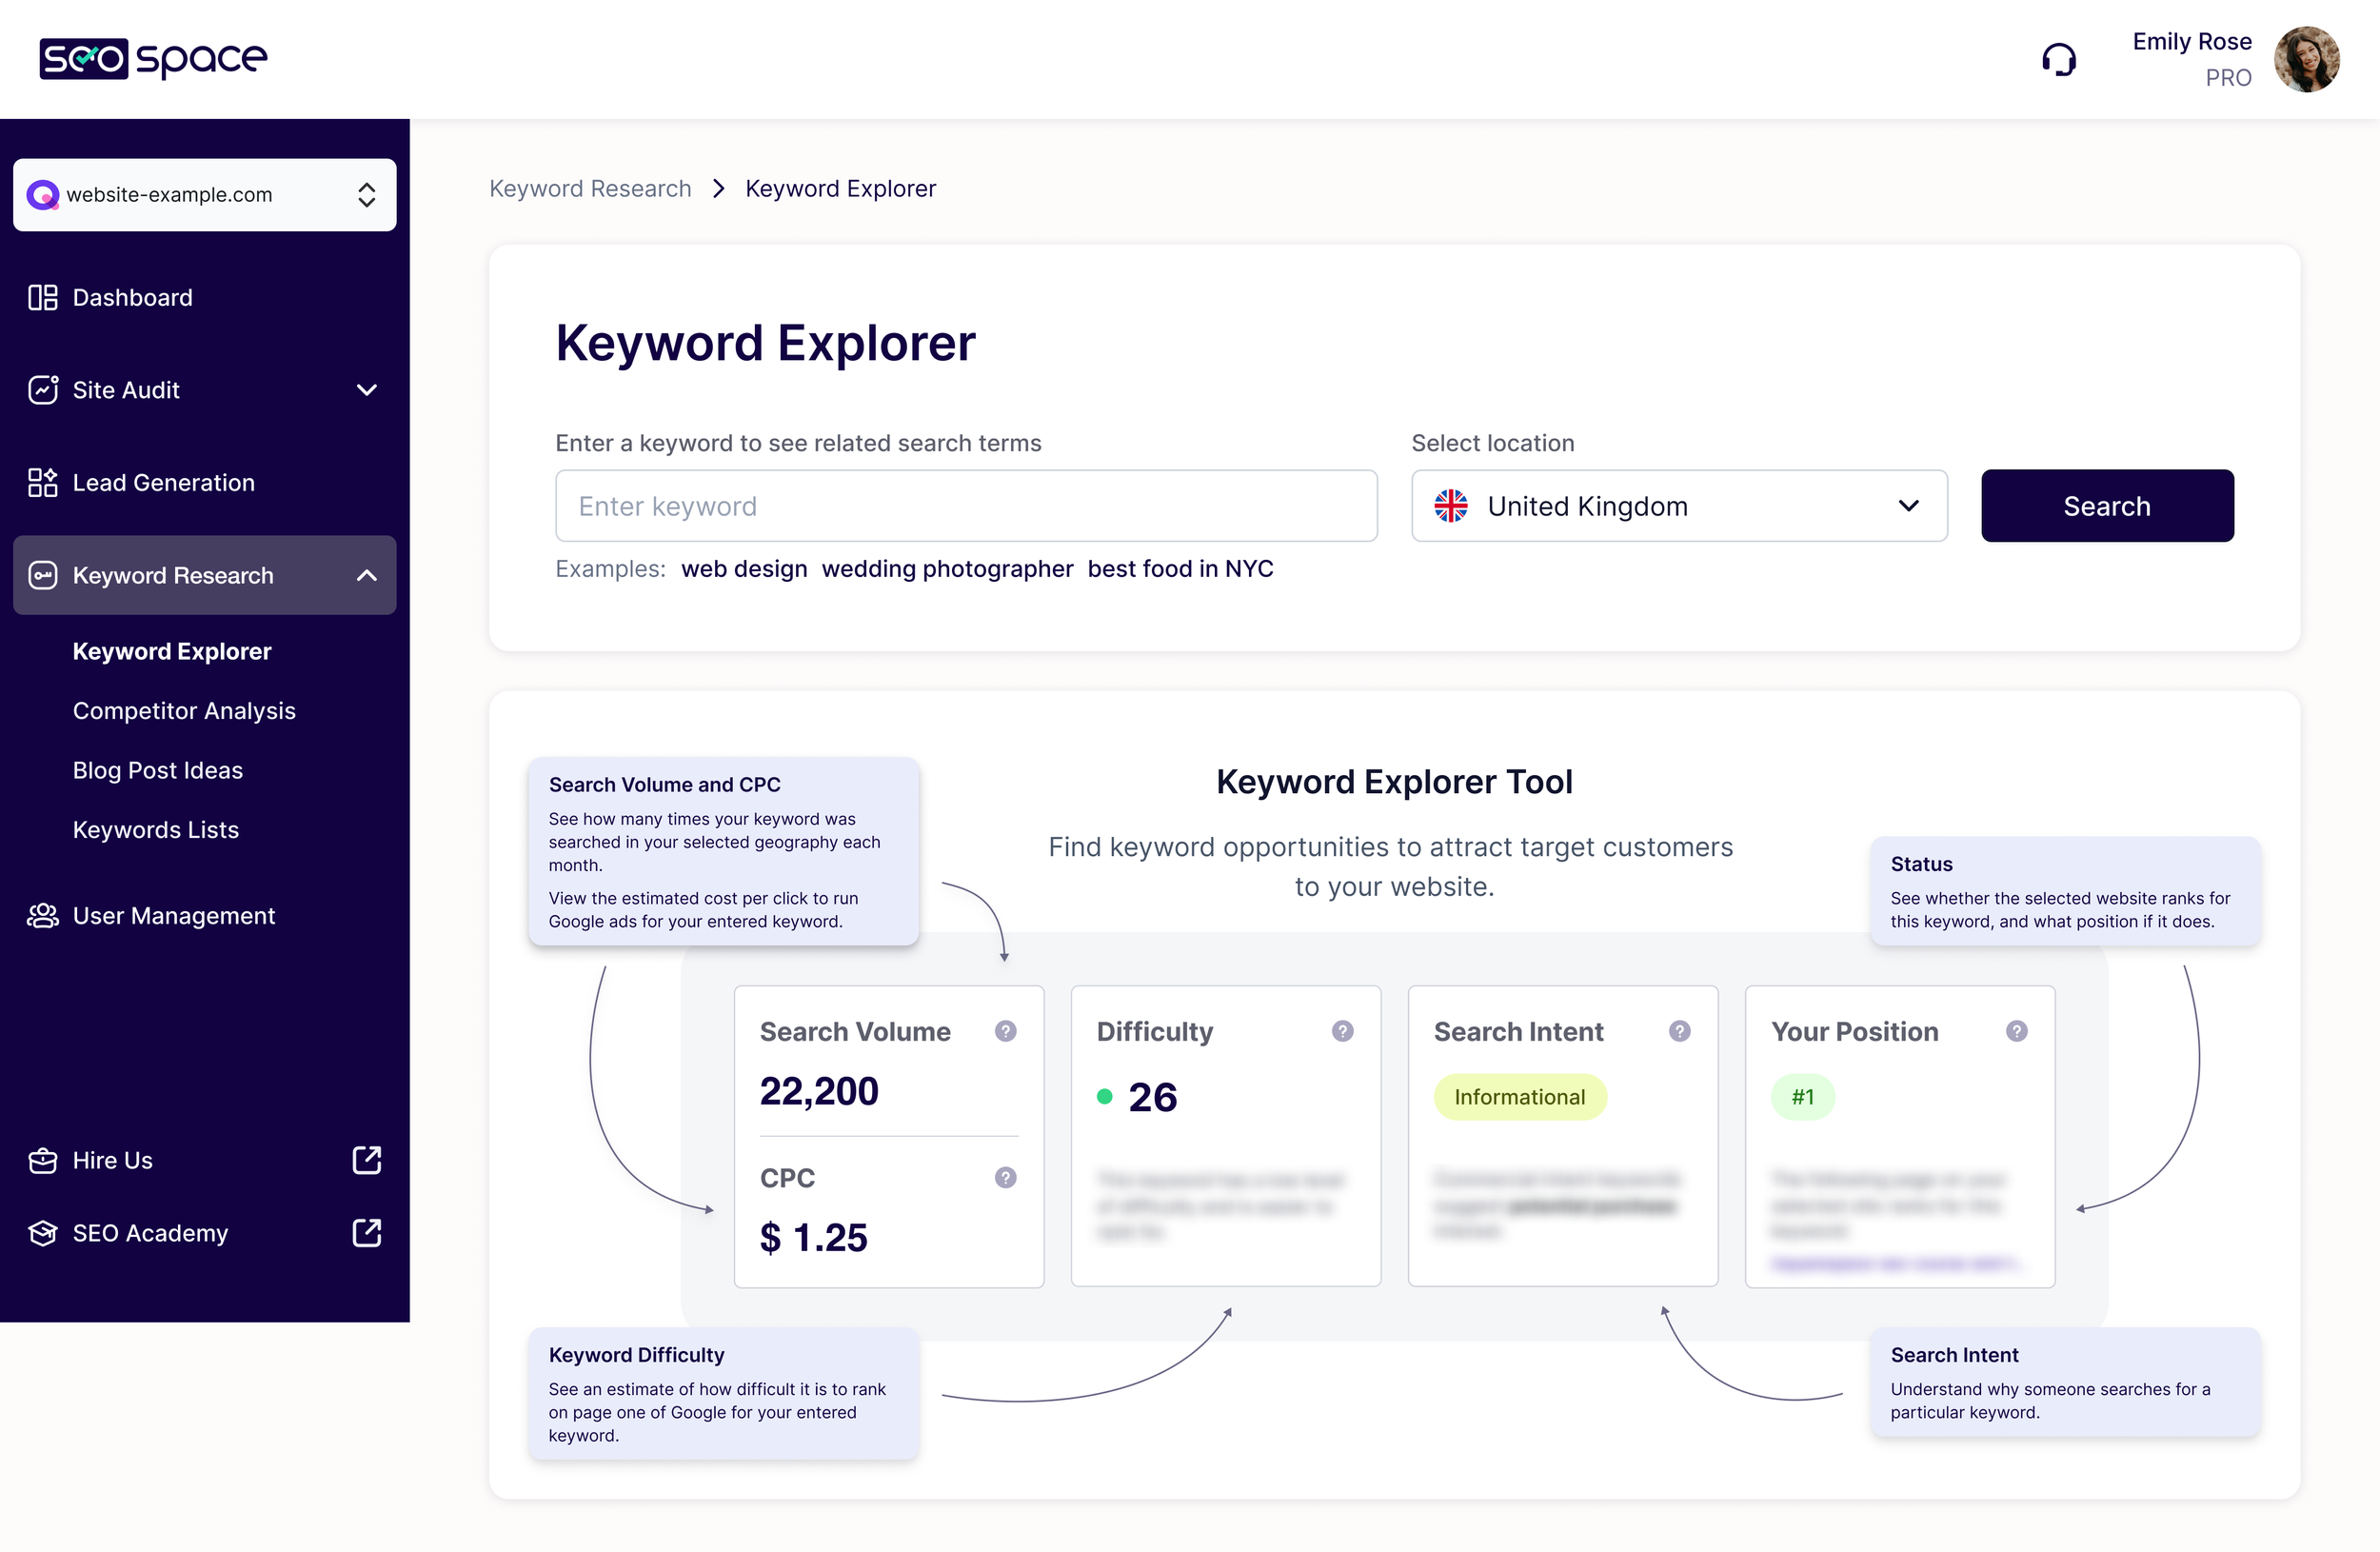Switch to Competitor Analysis
The width and height of the screenshot is (2380, 1552).
point(184,711)
